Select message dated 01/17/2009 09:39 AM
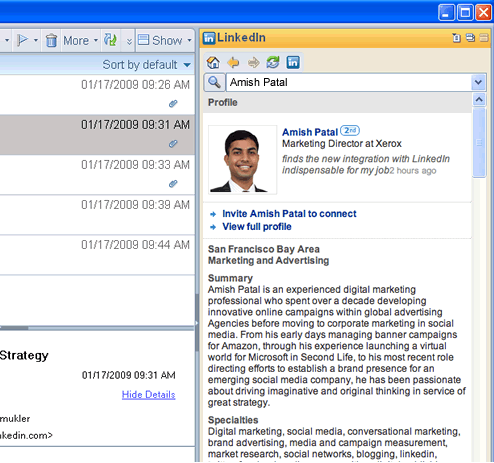Image resolution: width=494 pixels, height=463 pixels. pyautogui.click(x=97, y=215)
